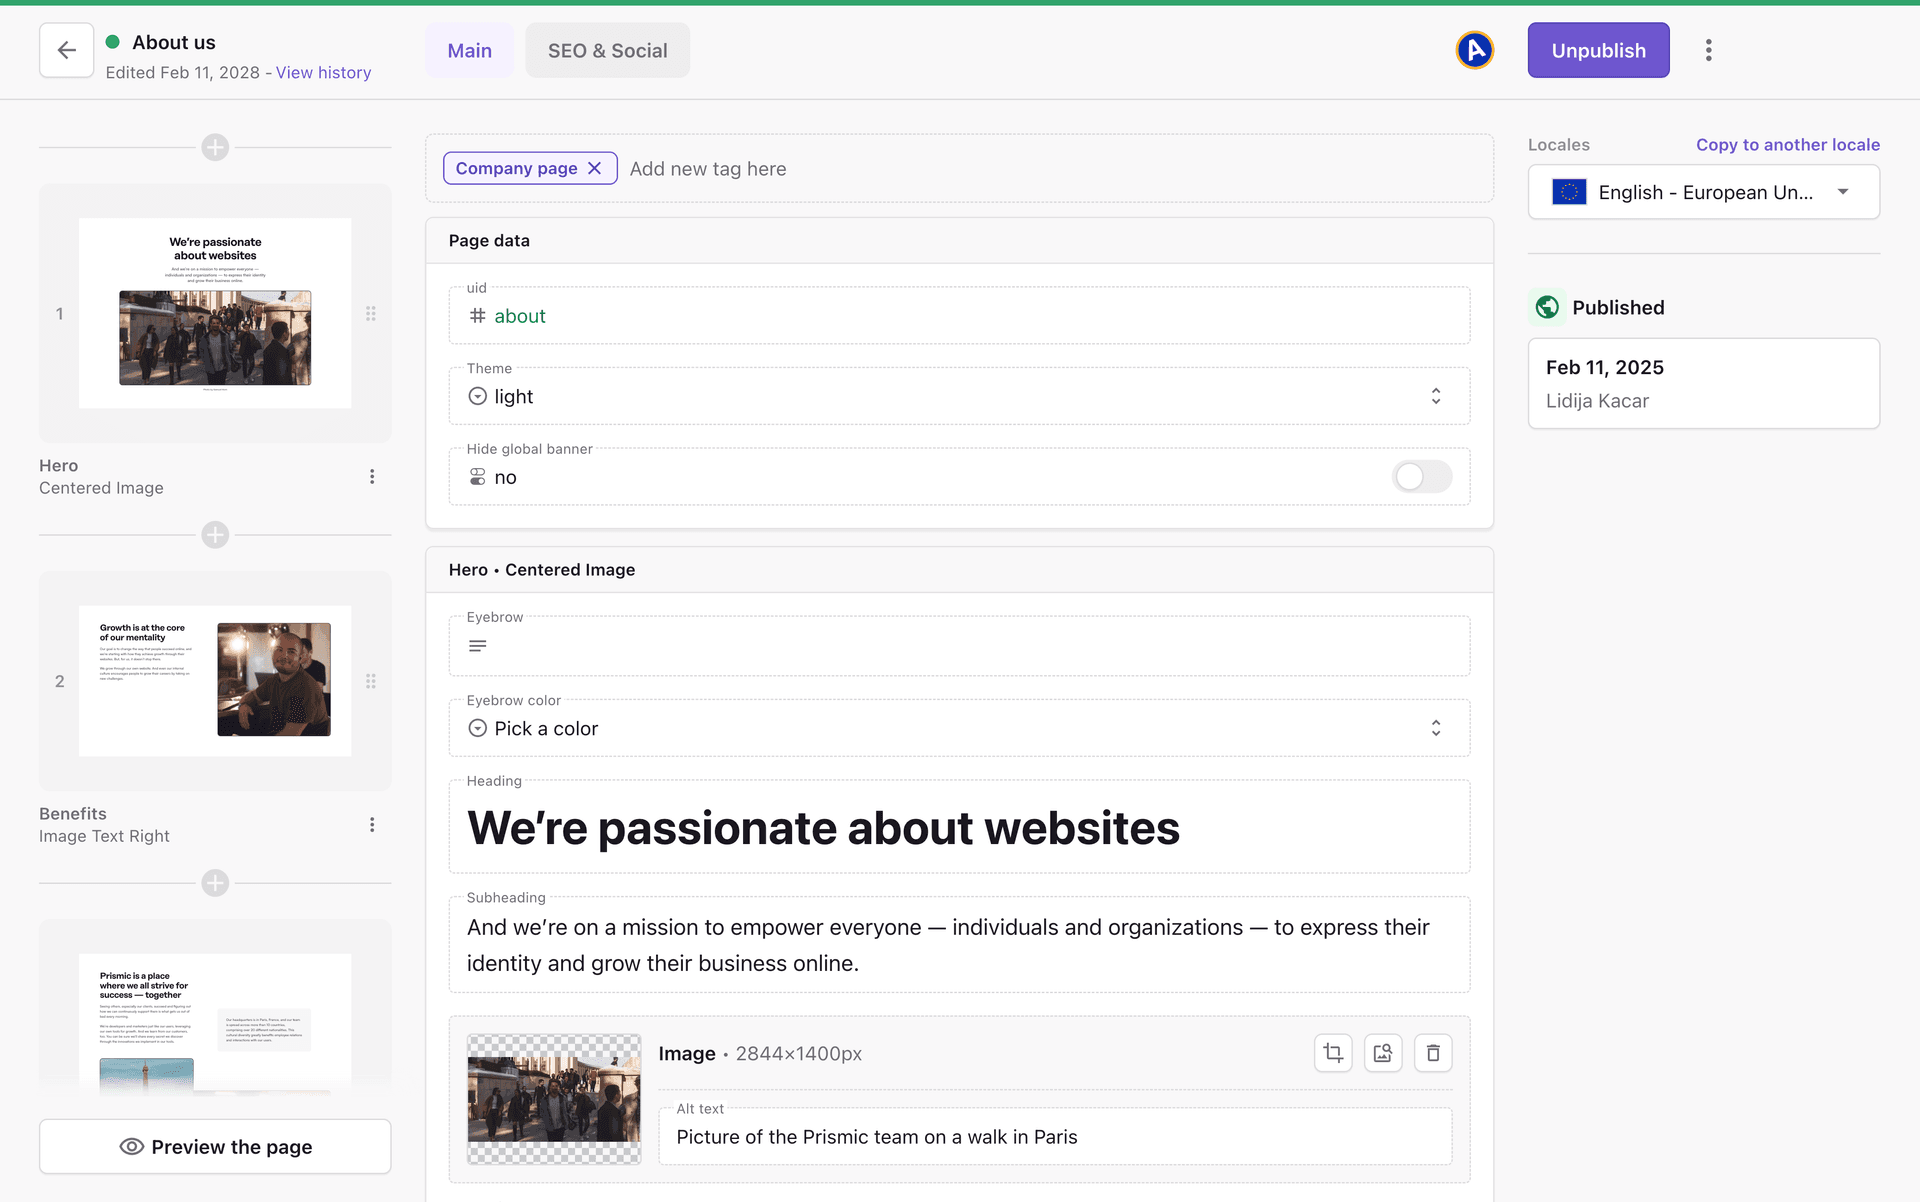Open View history
Image resolution: width=1920 pixels, height=1202 pixels.
323,72
